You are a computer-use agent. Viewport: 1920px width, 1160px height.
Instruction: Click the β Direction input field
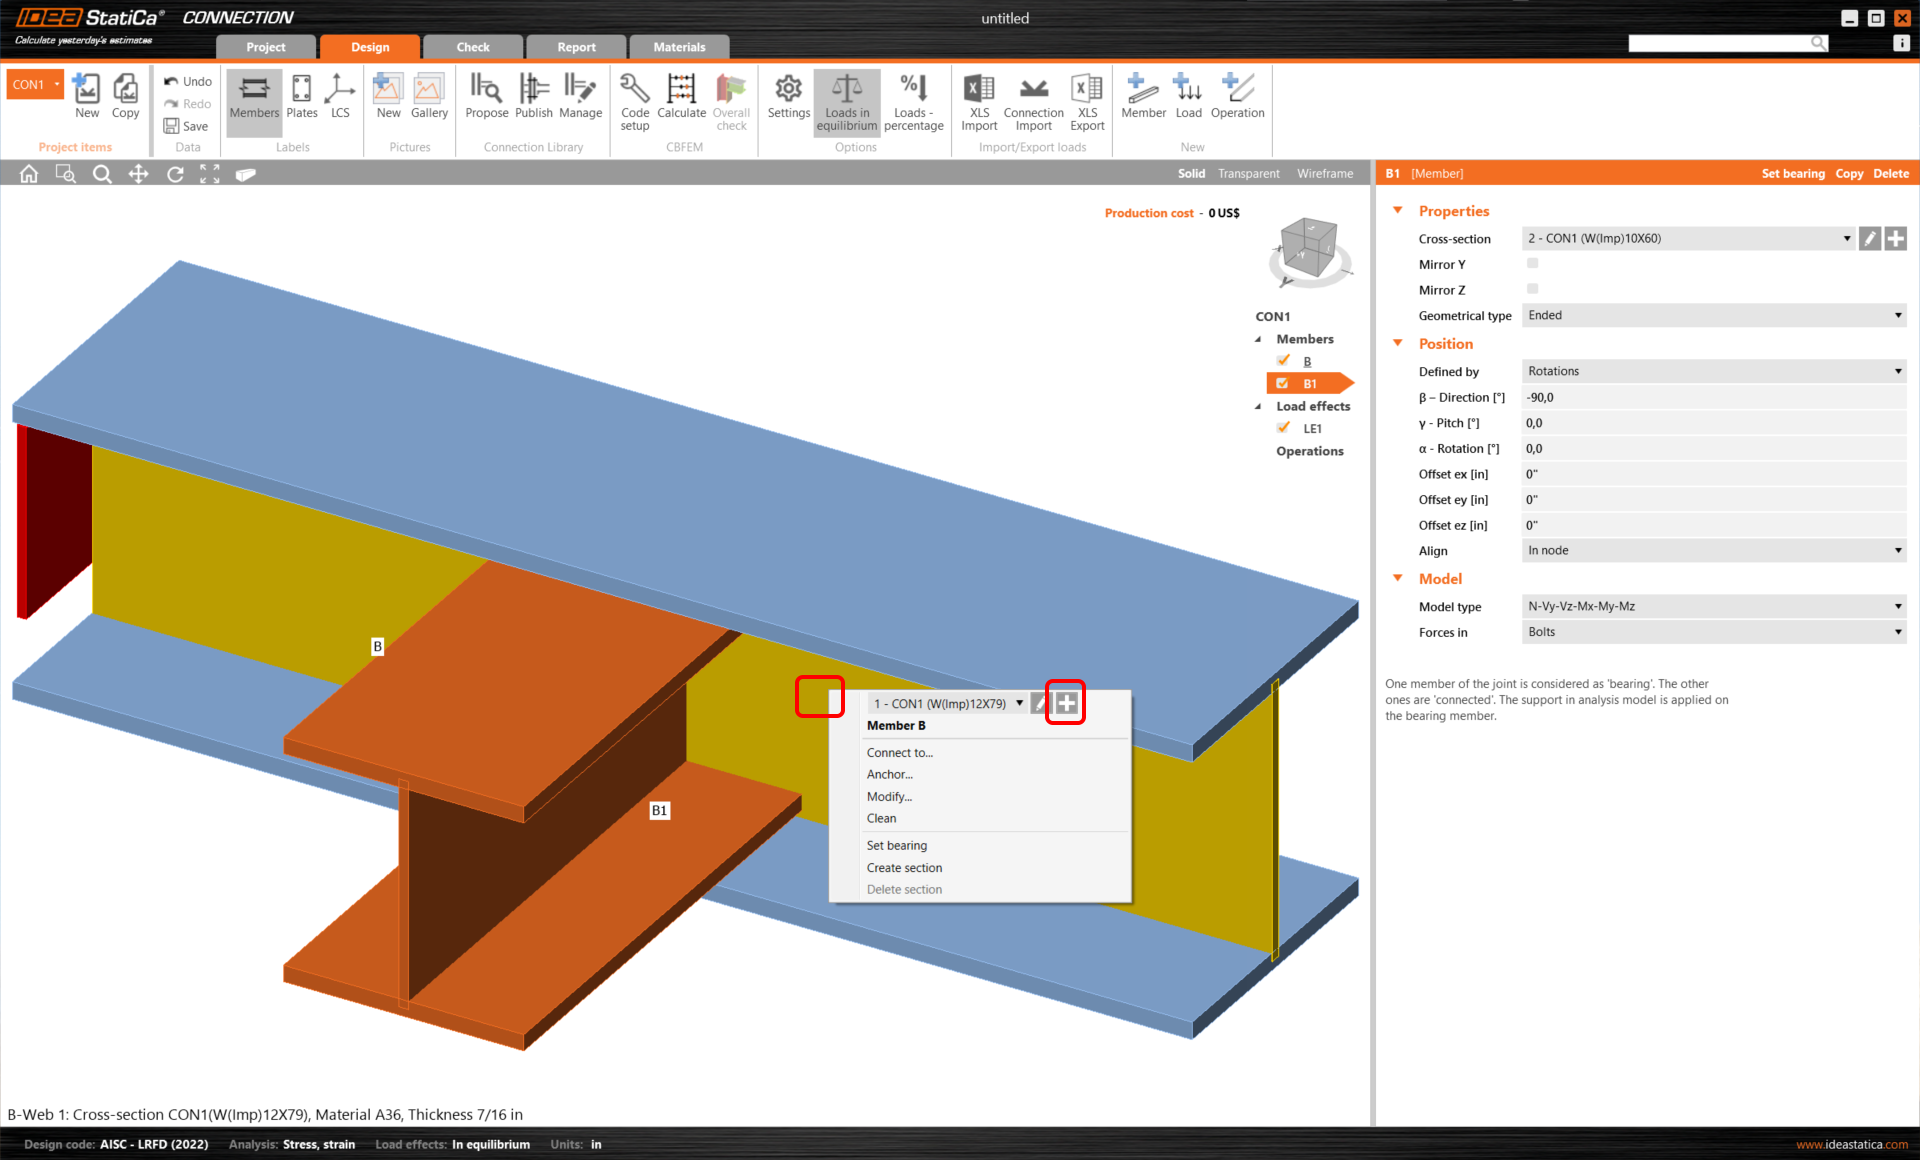click(x=1713, y=398)
